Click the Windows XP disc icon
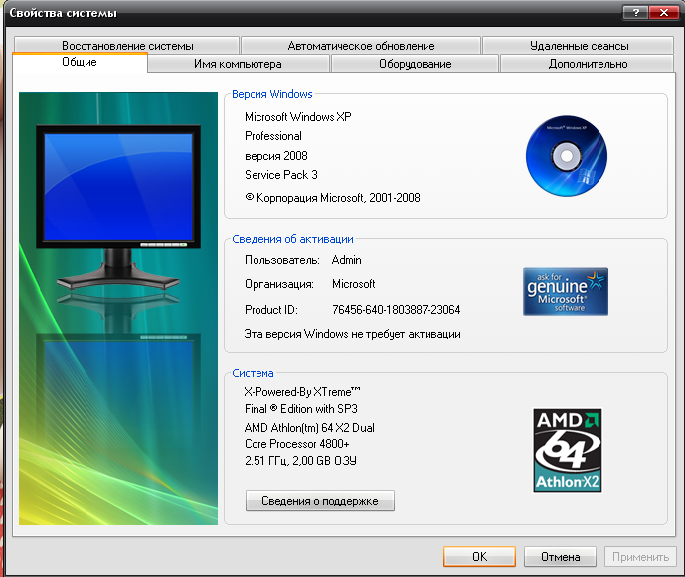Screen dimensions: 685x577 [x=566, y=156]
